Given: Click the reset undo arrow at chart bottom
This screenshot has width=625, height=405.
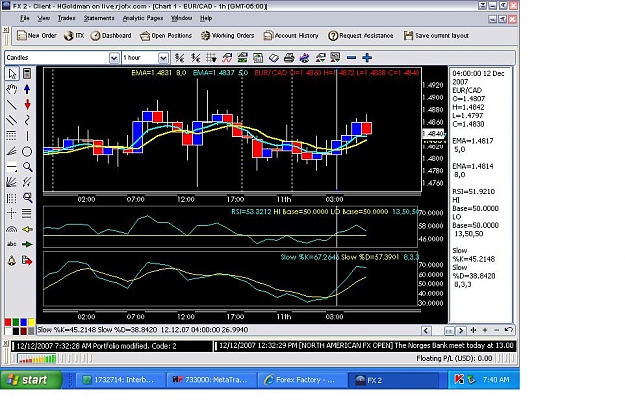Looking at the screenshot, I should [x=509, y=330].
